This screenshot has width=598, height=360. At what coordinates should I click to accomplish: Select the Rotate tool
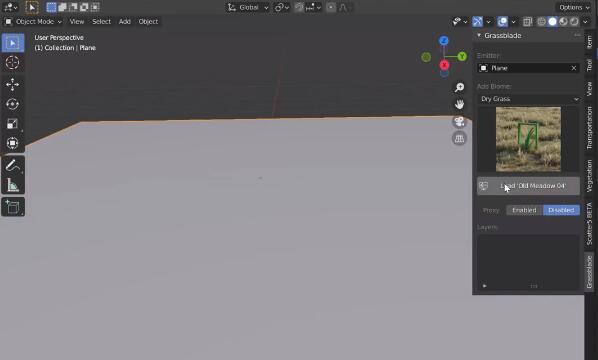(x=13, y=104)
